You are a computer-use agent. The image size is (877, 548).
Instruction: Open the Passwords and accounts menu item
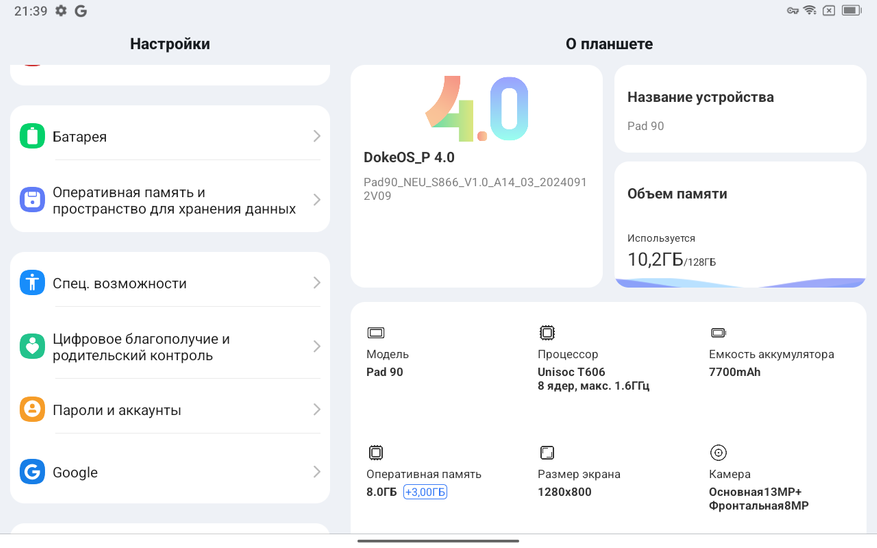point(117,410)
